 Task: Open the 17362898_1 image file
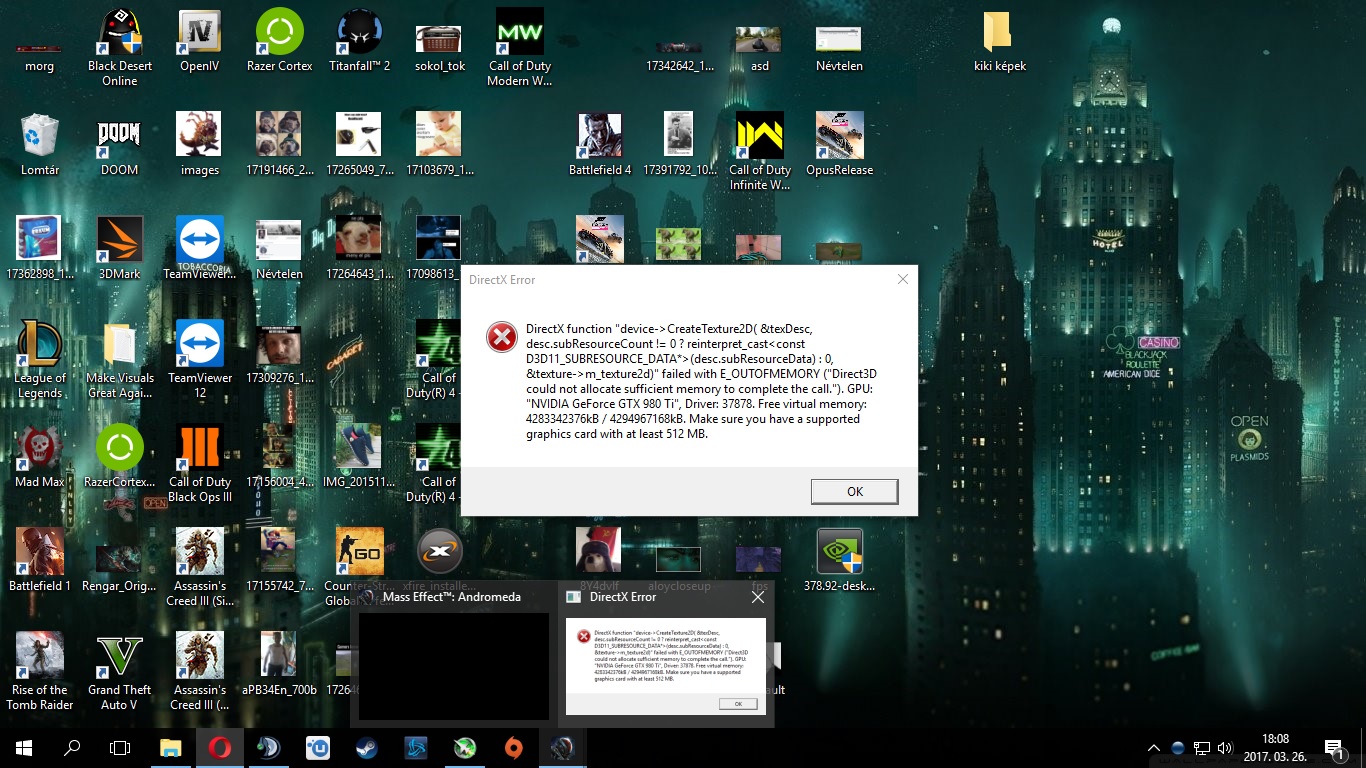(x=40, y=250)
